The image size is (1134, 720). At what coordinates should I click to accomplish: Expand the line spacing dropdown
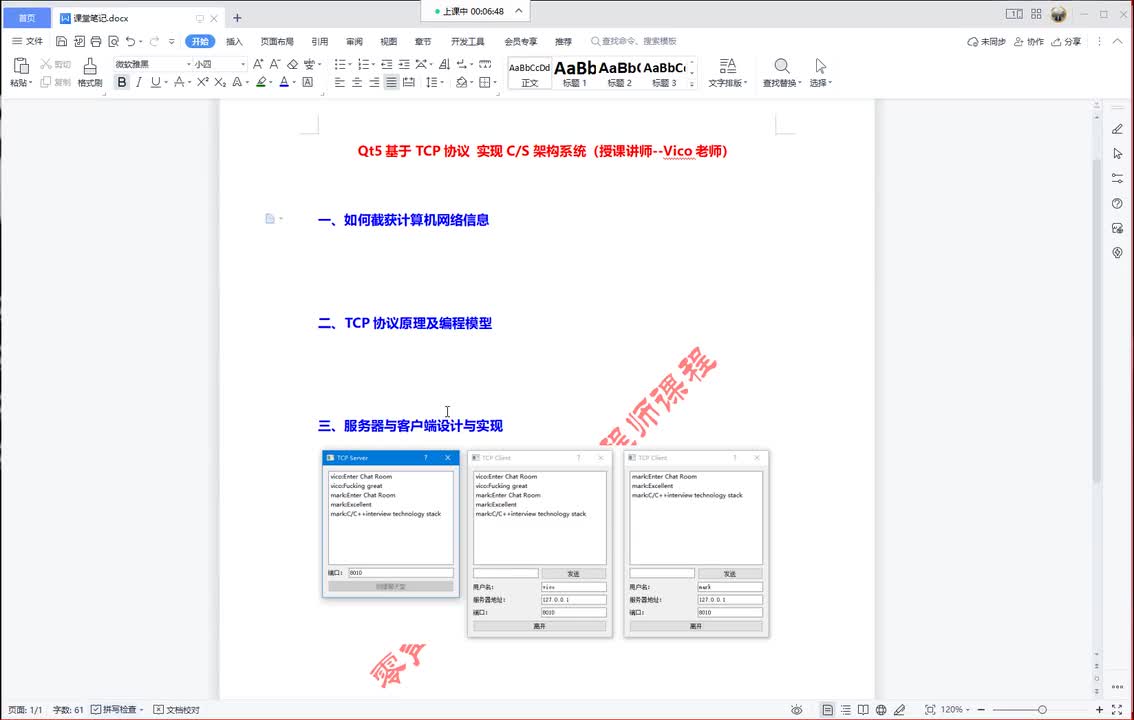point(442,82)
